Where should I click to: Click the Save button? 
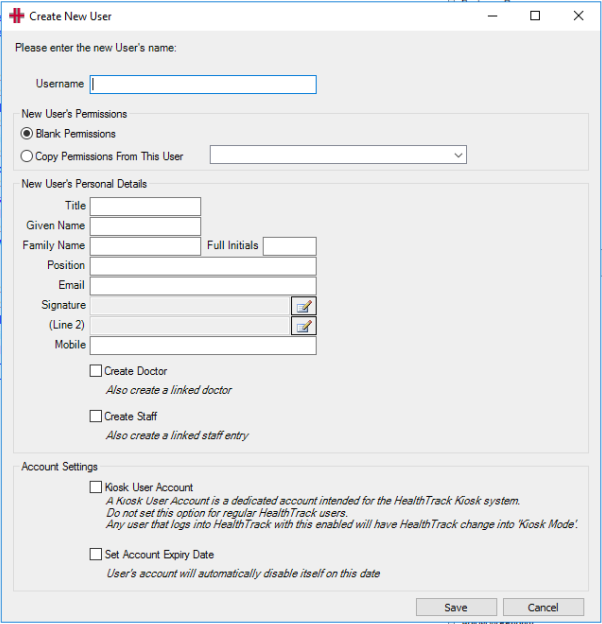tap(456, 608)
